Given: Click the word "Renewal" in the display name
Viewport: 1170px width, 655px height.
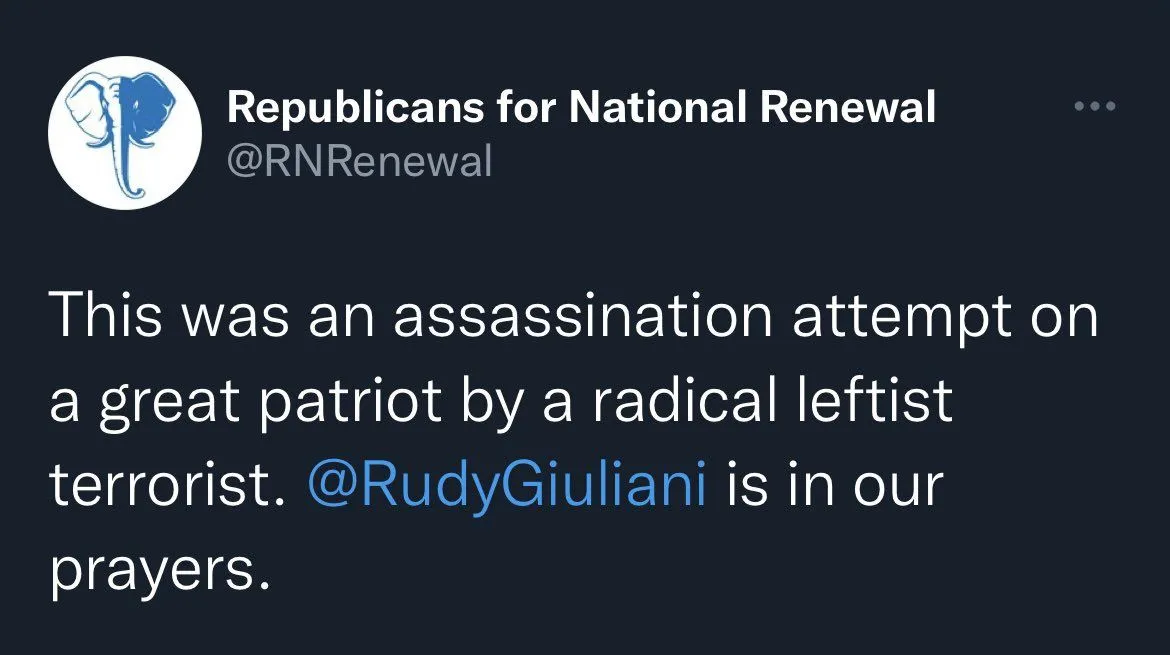Looking at the screenshot, I should [847, 107].
